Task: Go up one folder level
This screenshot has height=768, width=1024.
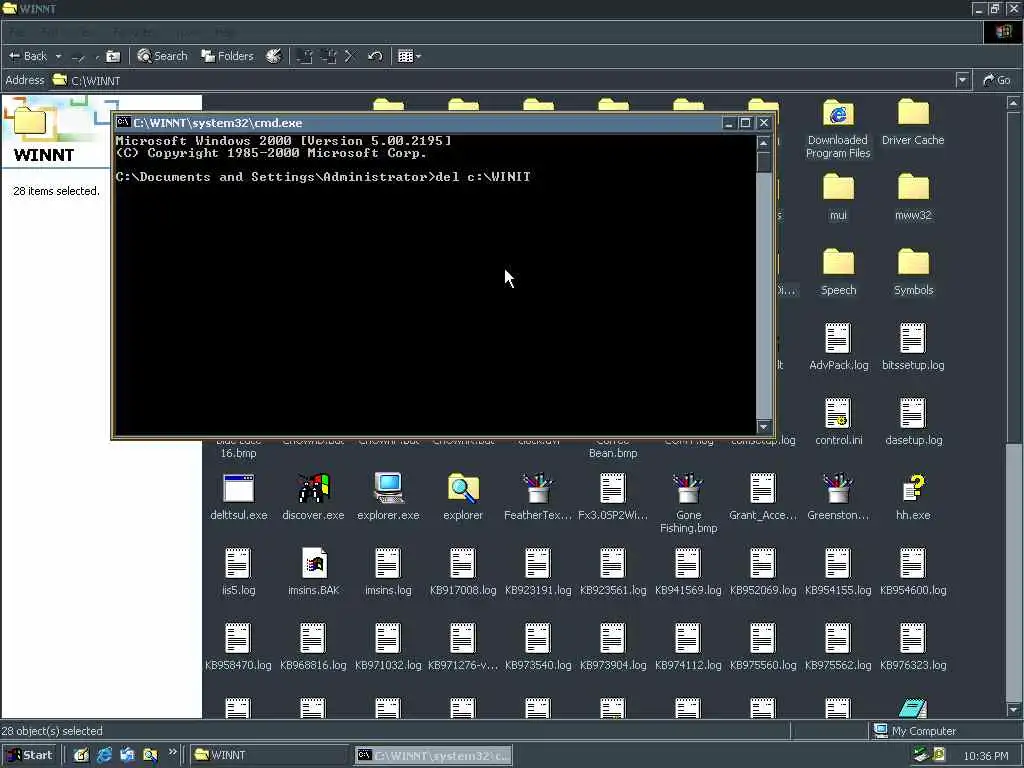Action: [113, 56]
